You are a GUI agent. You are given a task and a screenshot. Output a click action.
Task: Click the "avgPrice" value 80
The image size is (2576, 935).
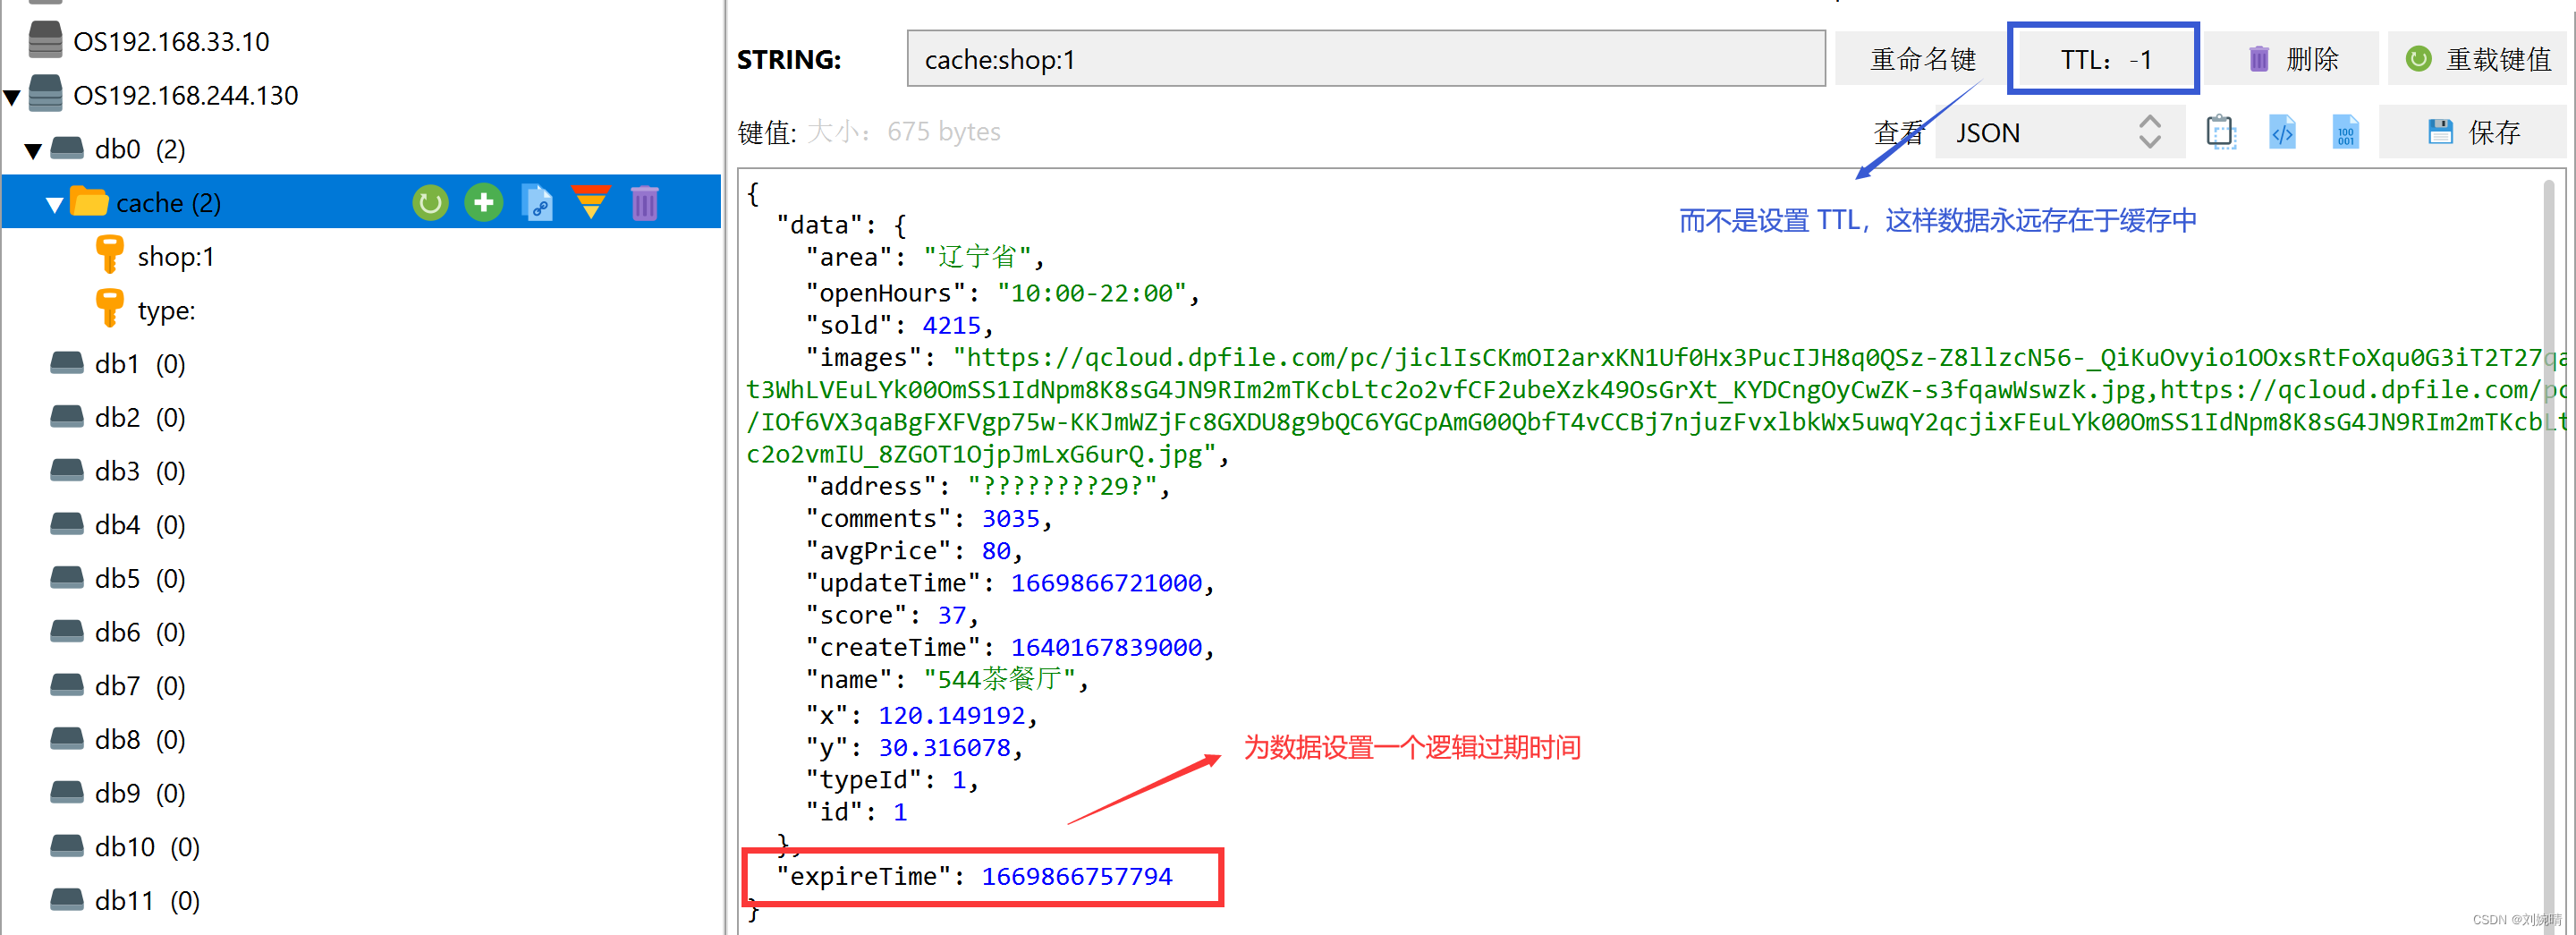click(x=995, y=550)
